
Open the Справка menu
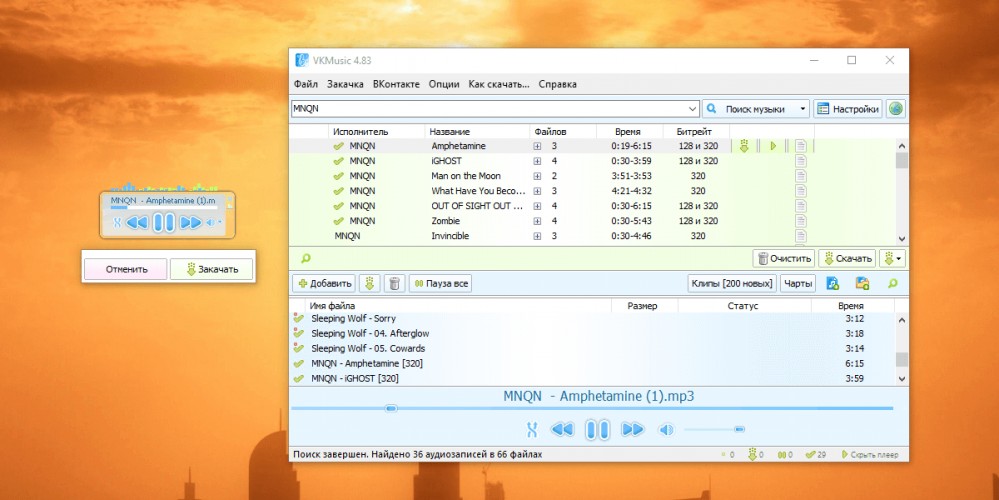coord(557,84)
